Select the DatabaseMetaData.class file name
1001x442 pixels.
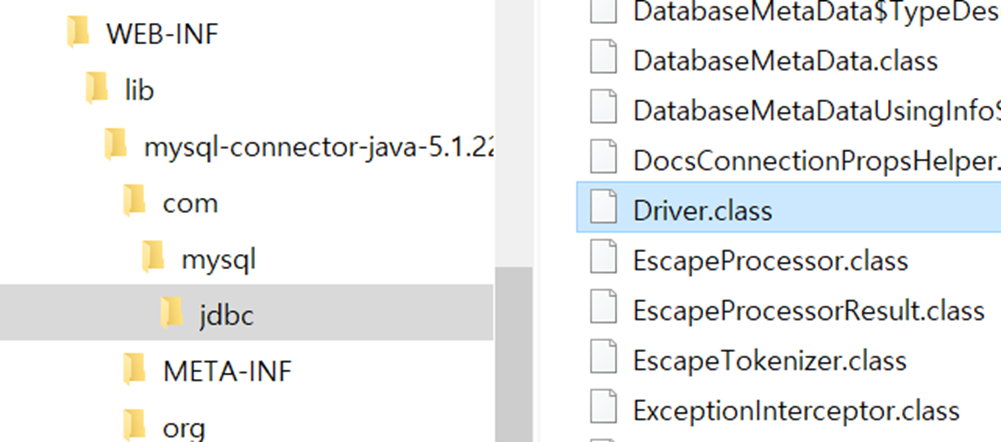tap(785, 61)
